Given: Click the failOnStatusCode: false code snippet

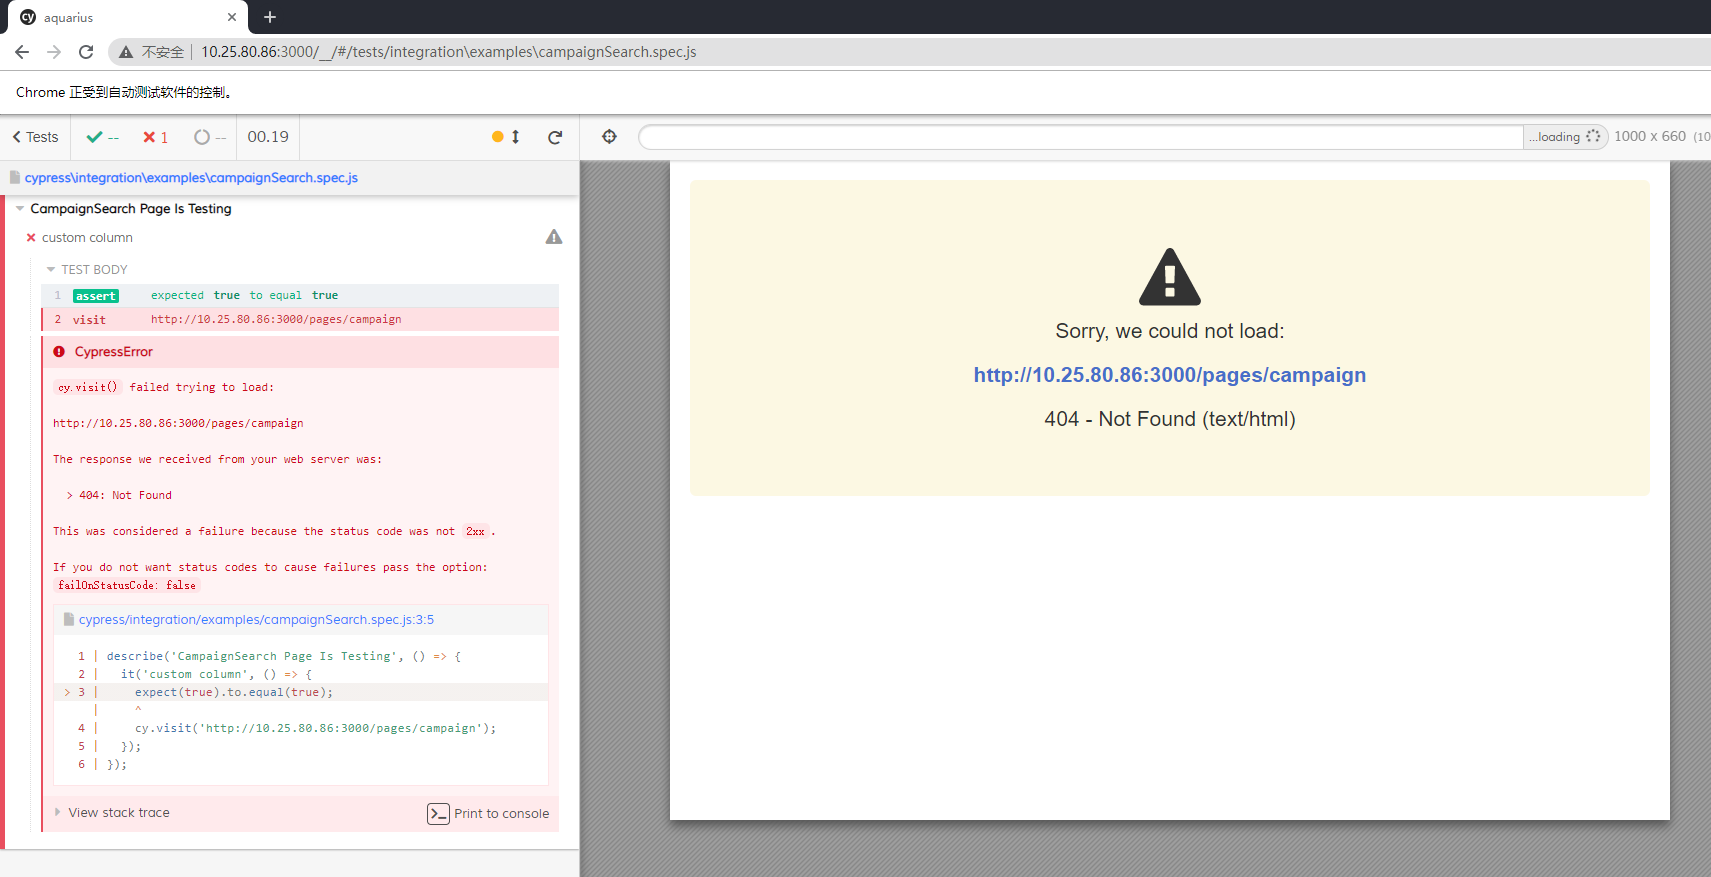Looking at the screenshot, I should 127,585.
